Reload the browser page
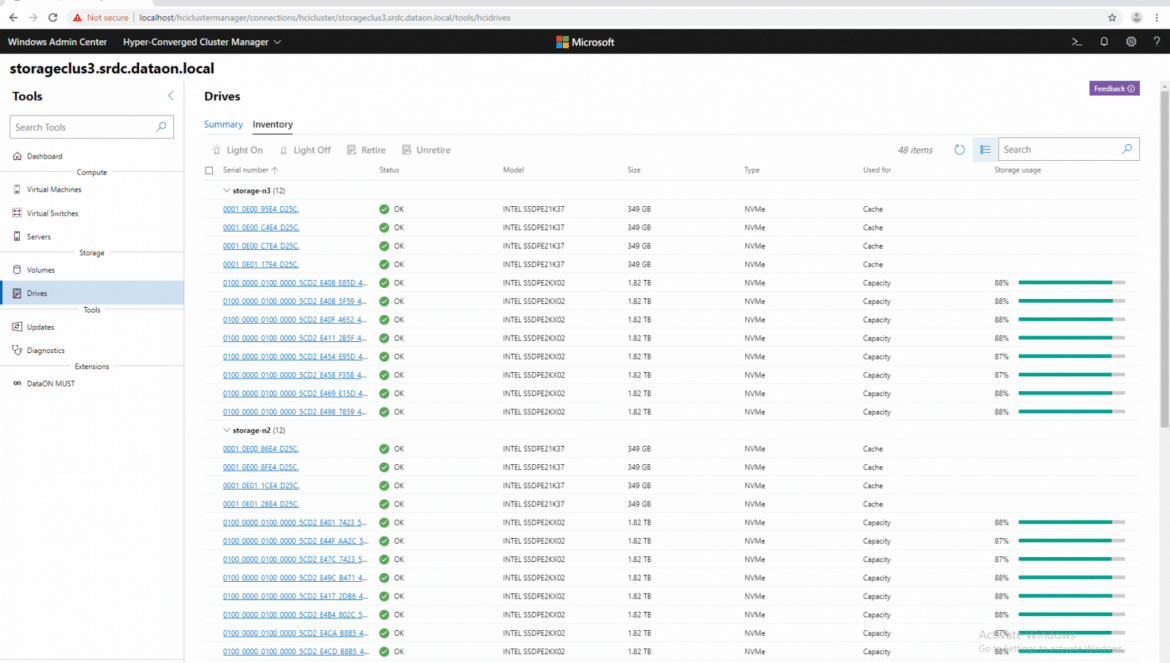The width and height of the screenshot is (1170, 663). (52, 17)
